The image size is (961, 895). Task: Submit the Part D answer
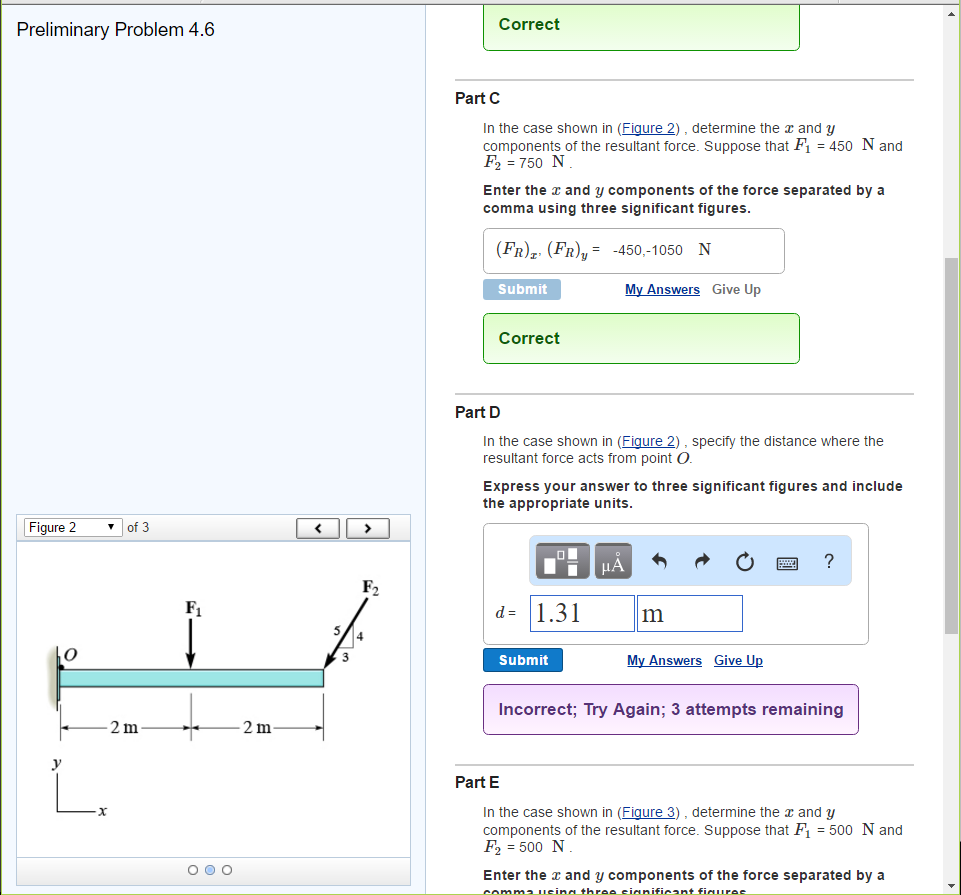pos(523,660)
